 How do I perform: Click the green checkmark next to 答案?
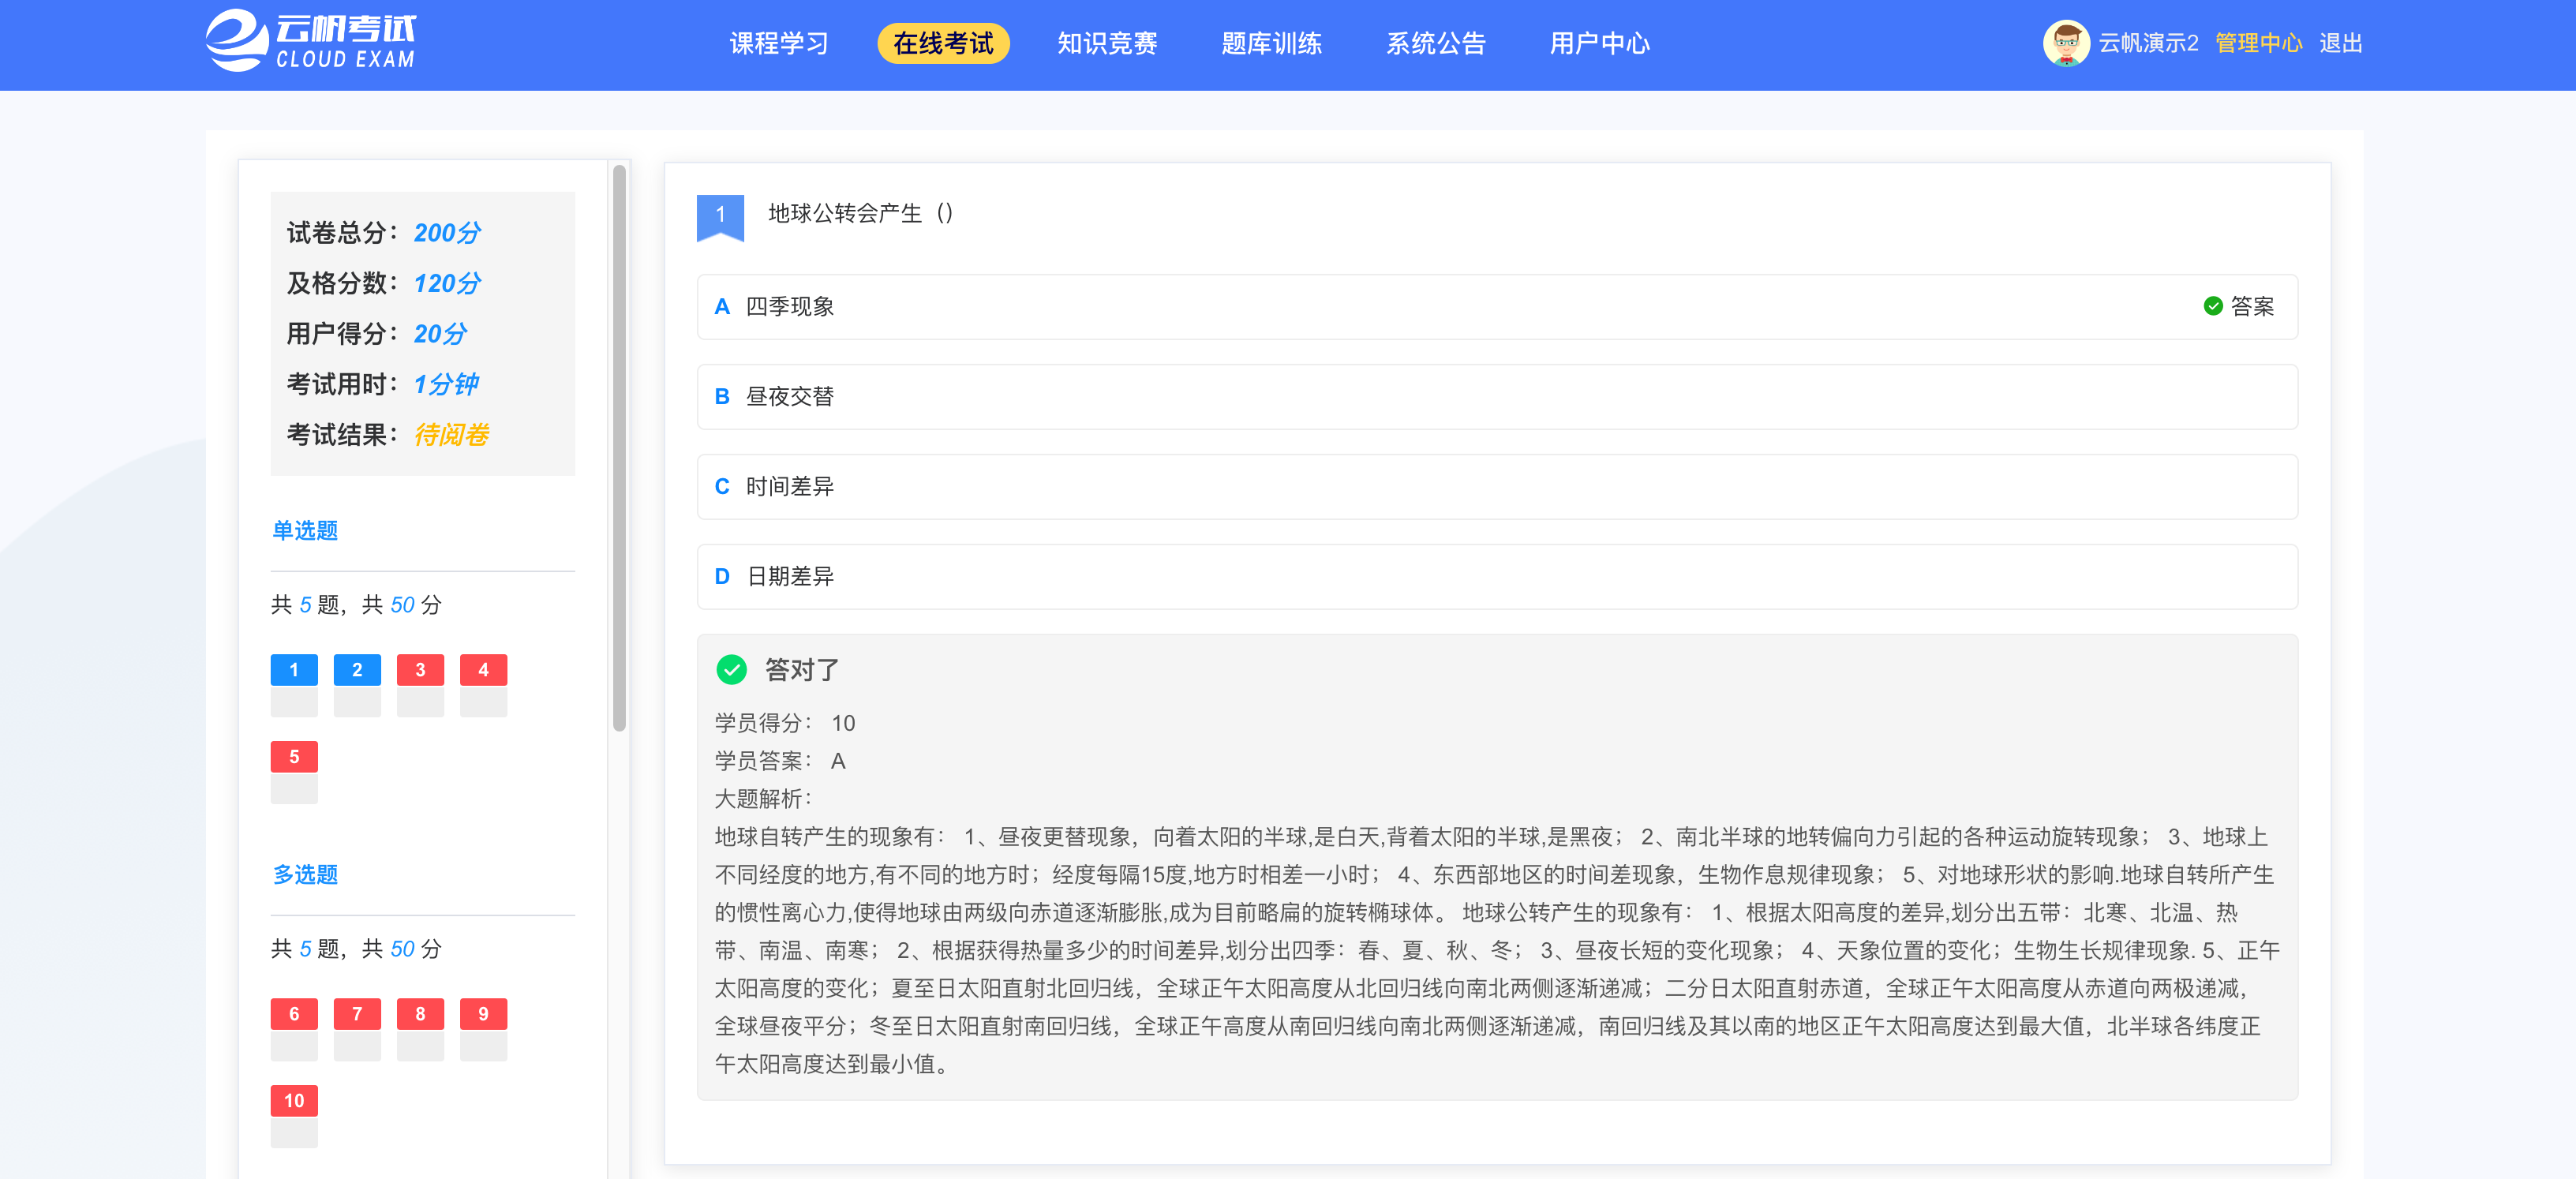tap(2213, 306)
